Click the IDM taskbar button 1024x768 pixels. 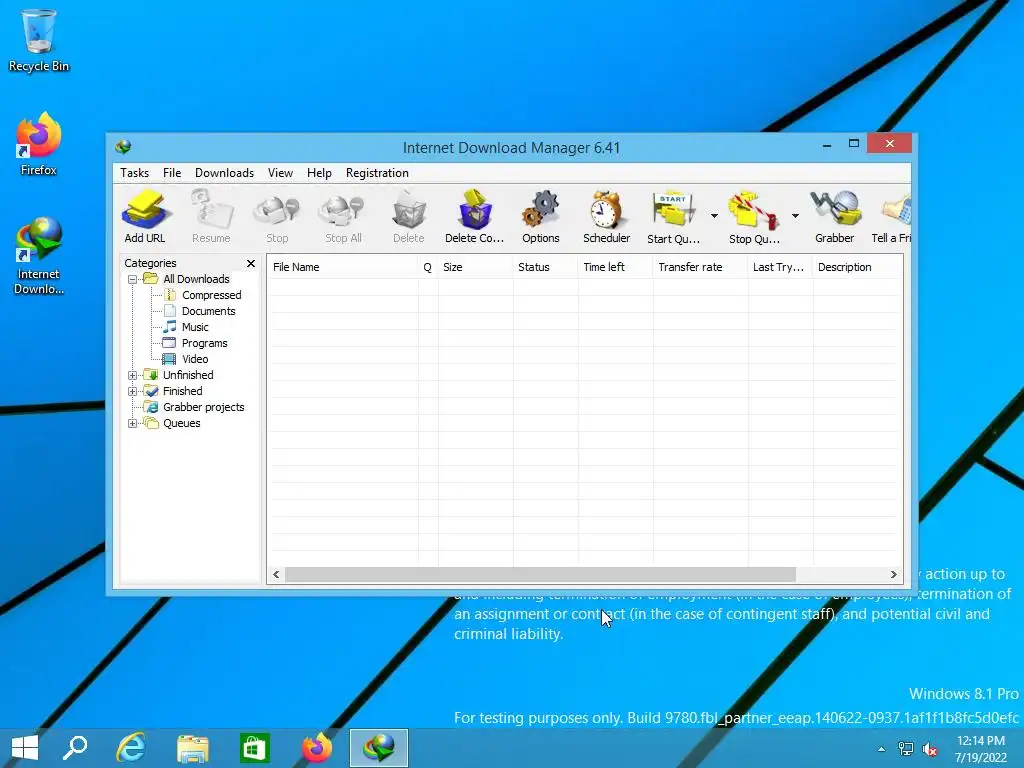(x=379, y=748)
